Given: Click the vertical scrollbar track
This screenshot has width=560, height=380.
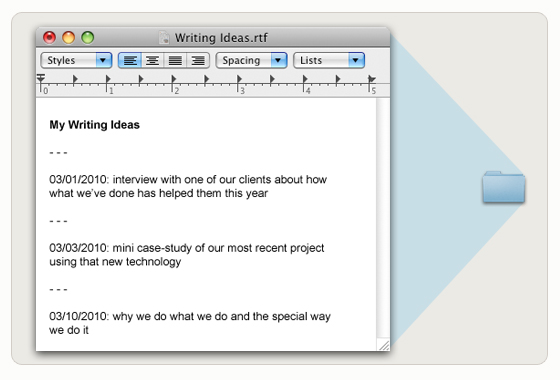Looking at the screenshot, I should point(383,218).
